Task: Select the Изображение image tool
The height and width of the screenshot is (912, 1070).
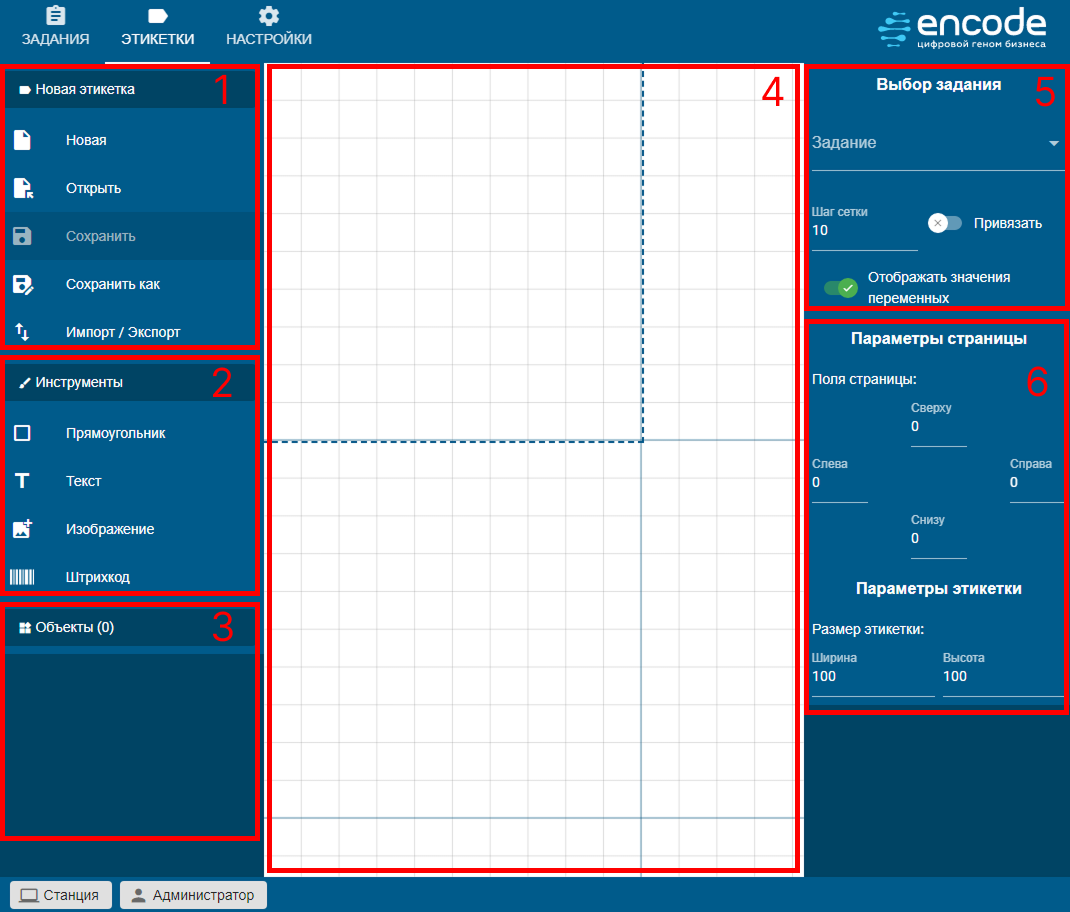Action: [22, 529]
